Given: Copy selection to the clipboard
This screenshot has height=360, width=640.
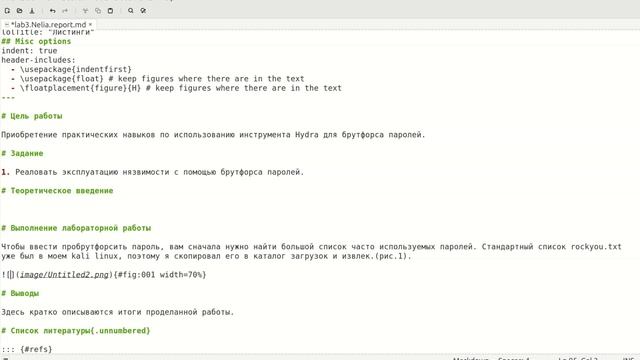Looking at the screenshot, I should [98, 11].
